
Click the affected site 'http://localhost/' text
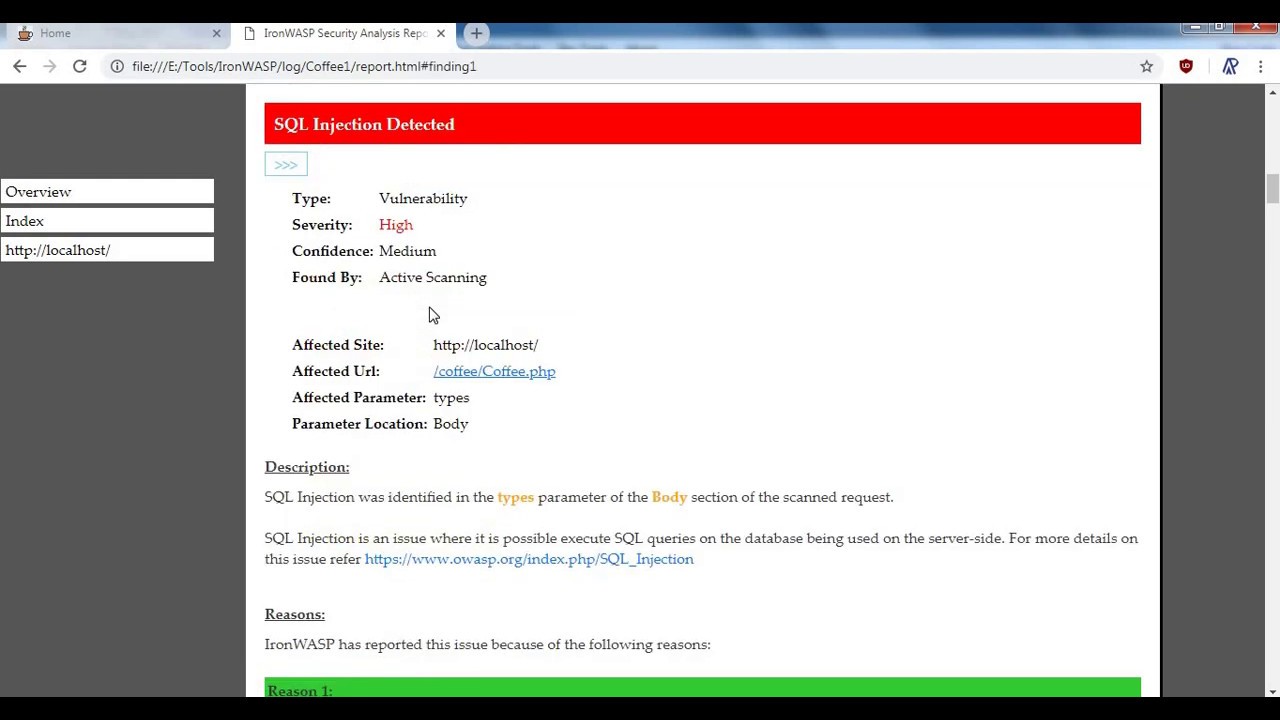click(x=485, y=345)
